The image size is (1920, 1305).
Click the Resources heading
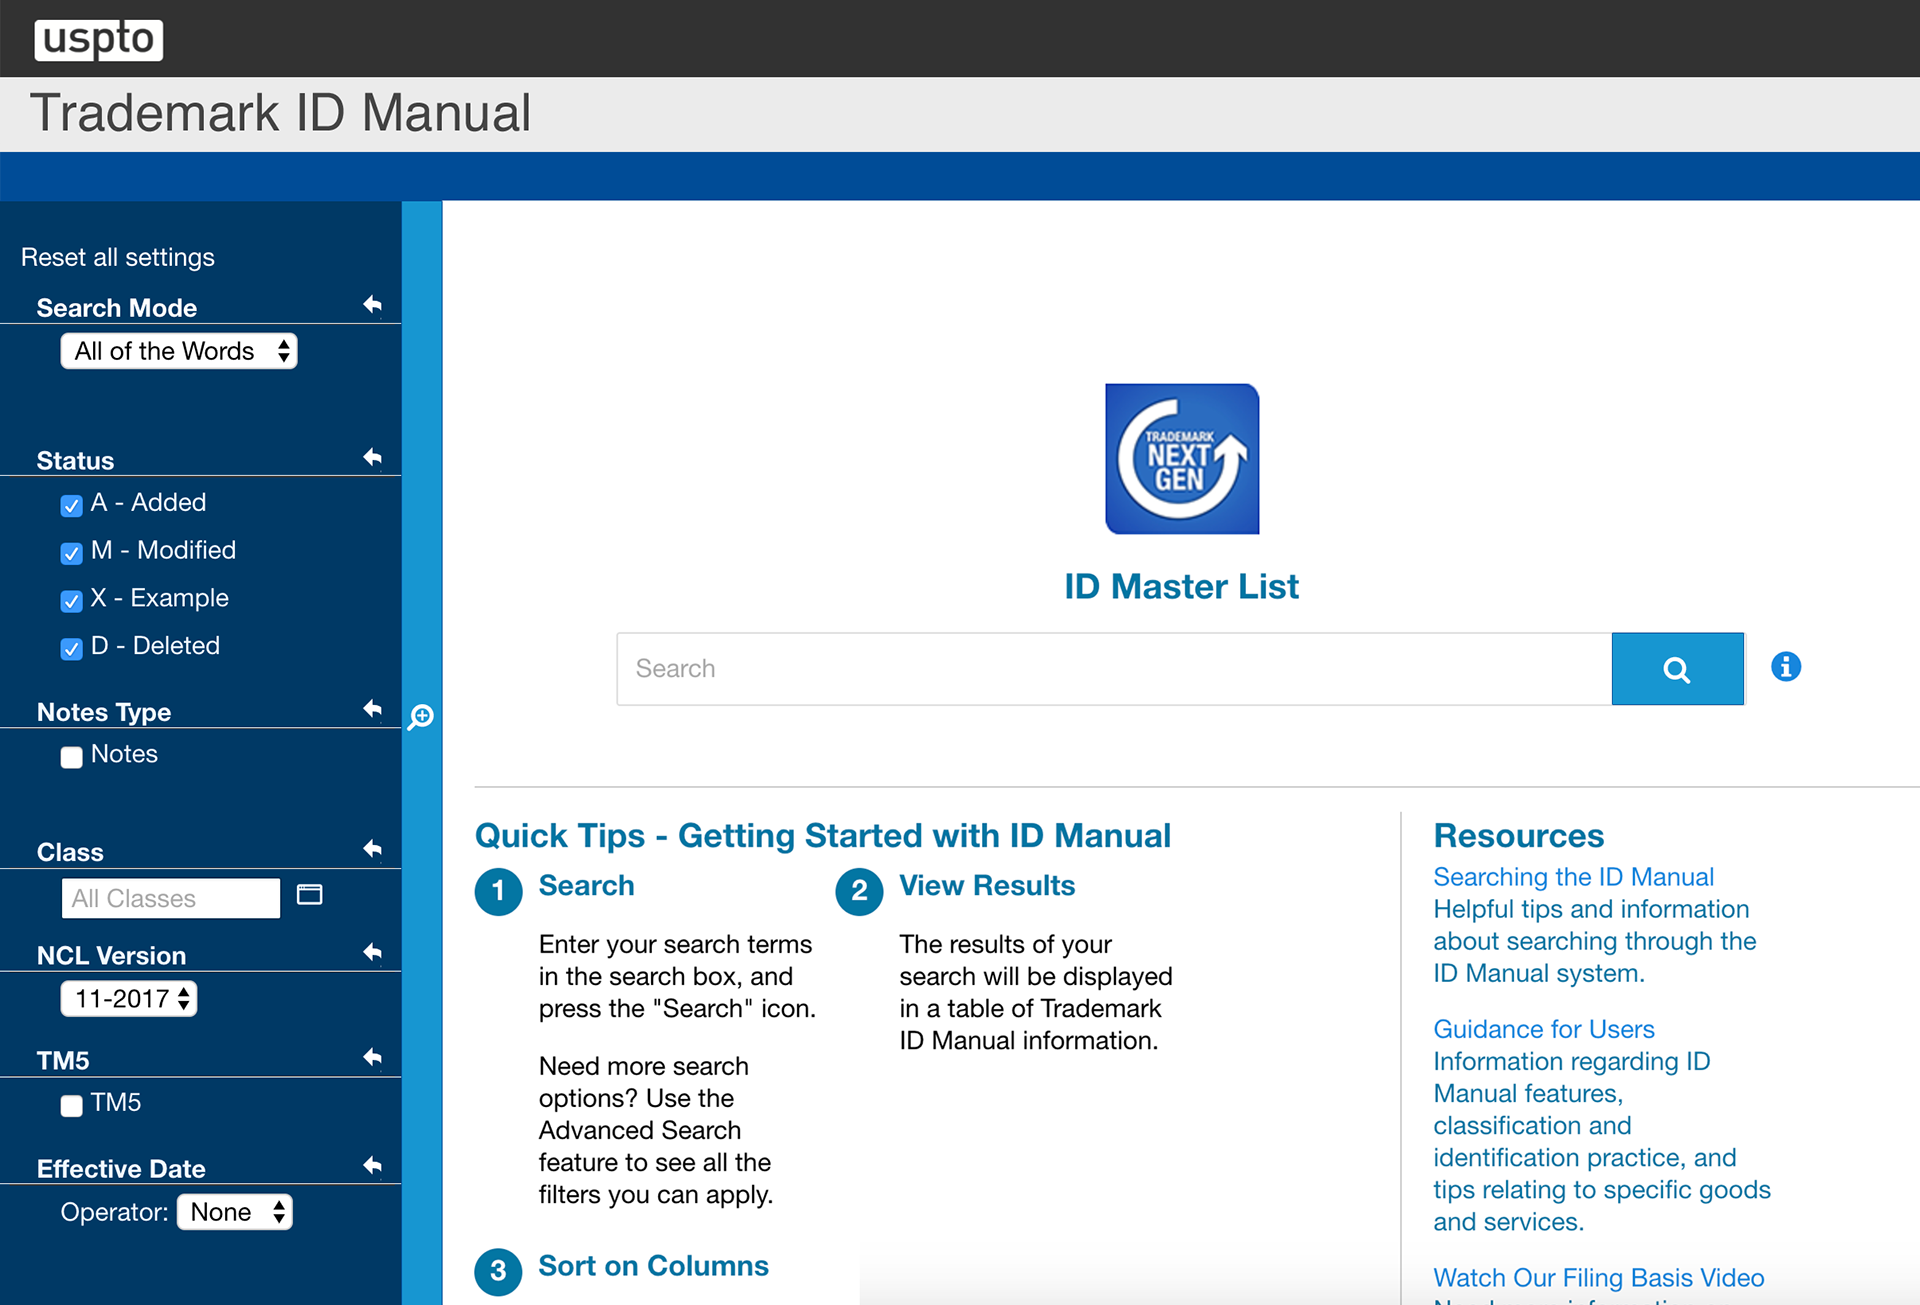pyautogui.click(x=1519, y=835)
